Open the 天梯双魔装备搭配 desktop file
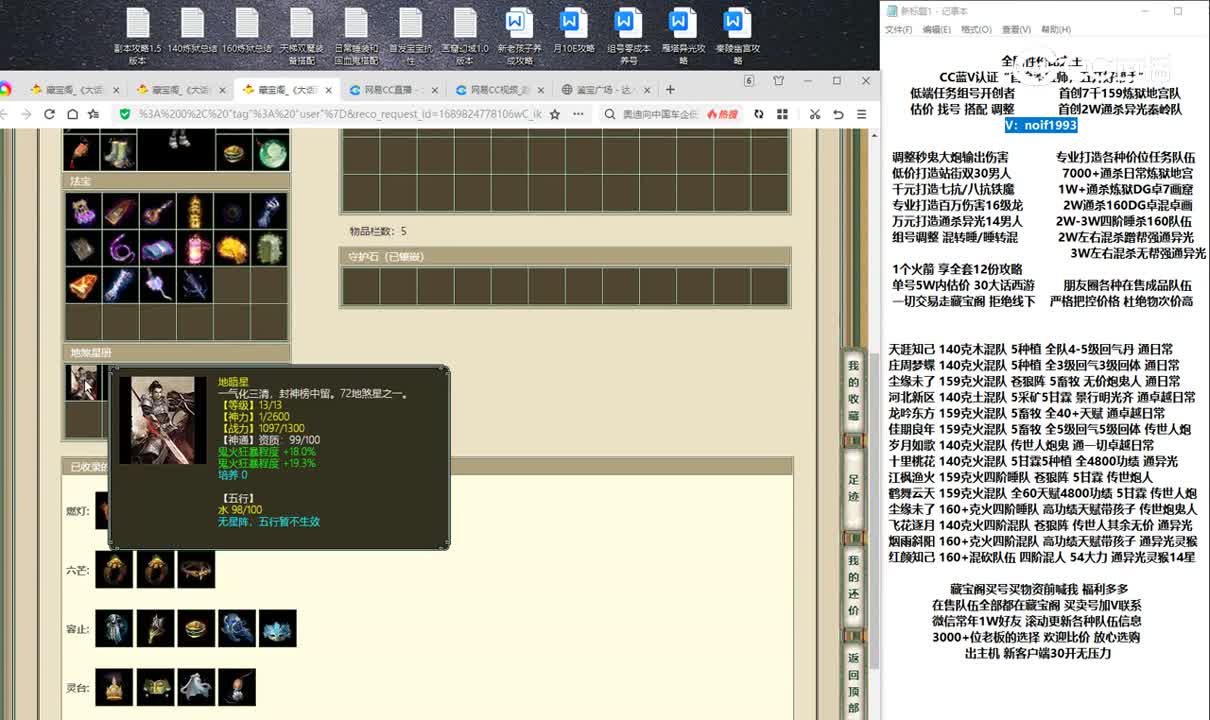 coord(301,36)
